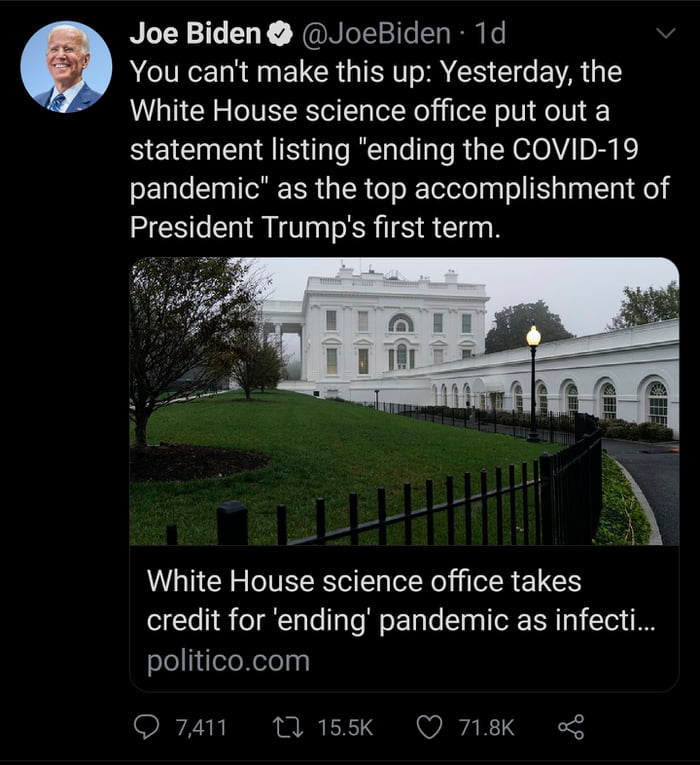700x765 pixels.
Task: Open the share icon options
Action: (570, 727)
